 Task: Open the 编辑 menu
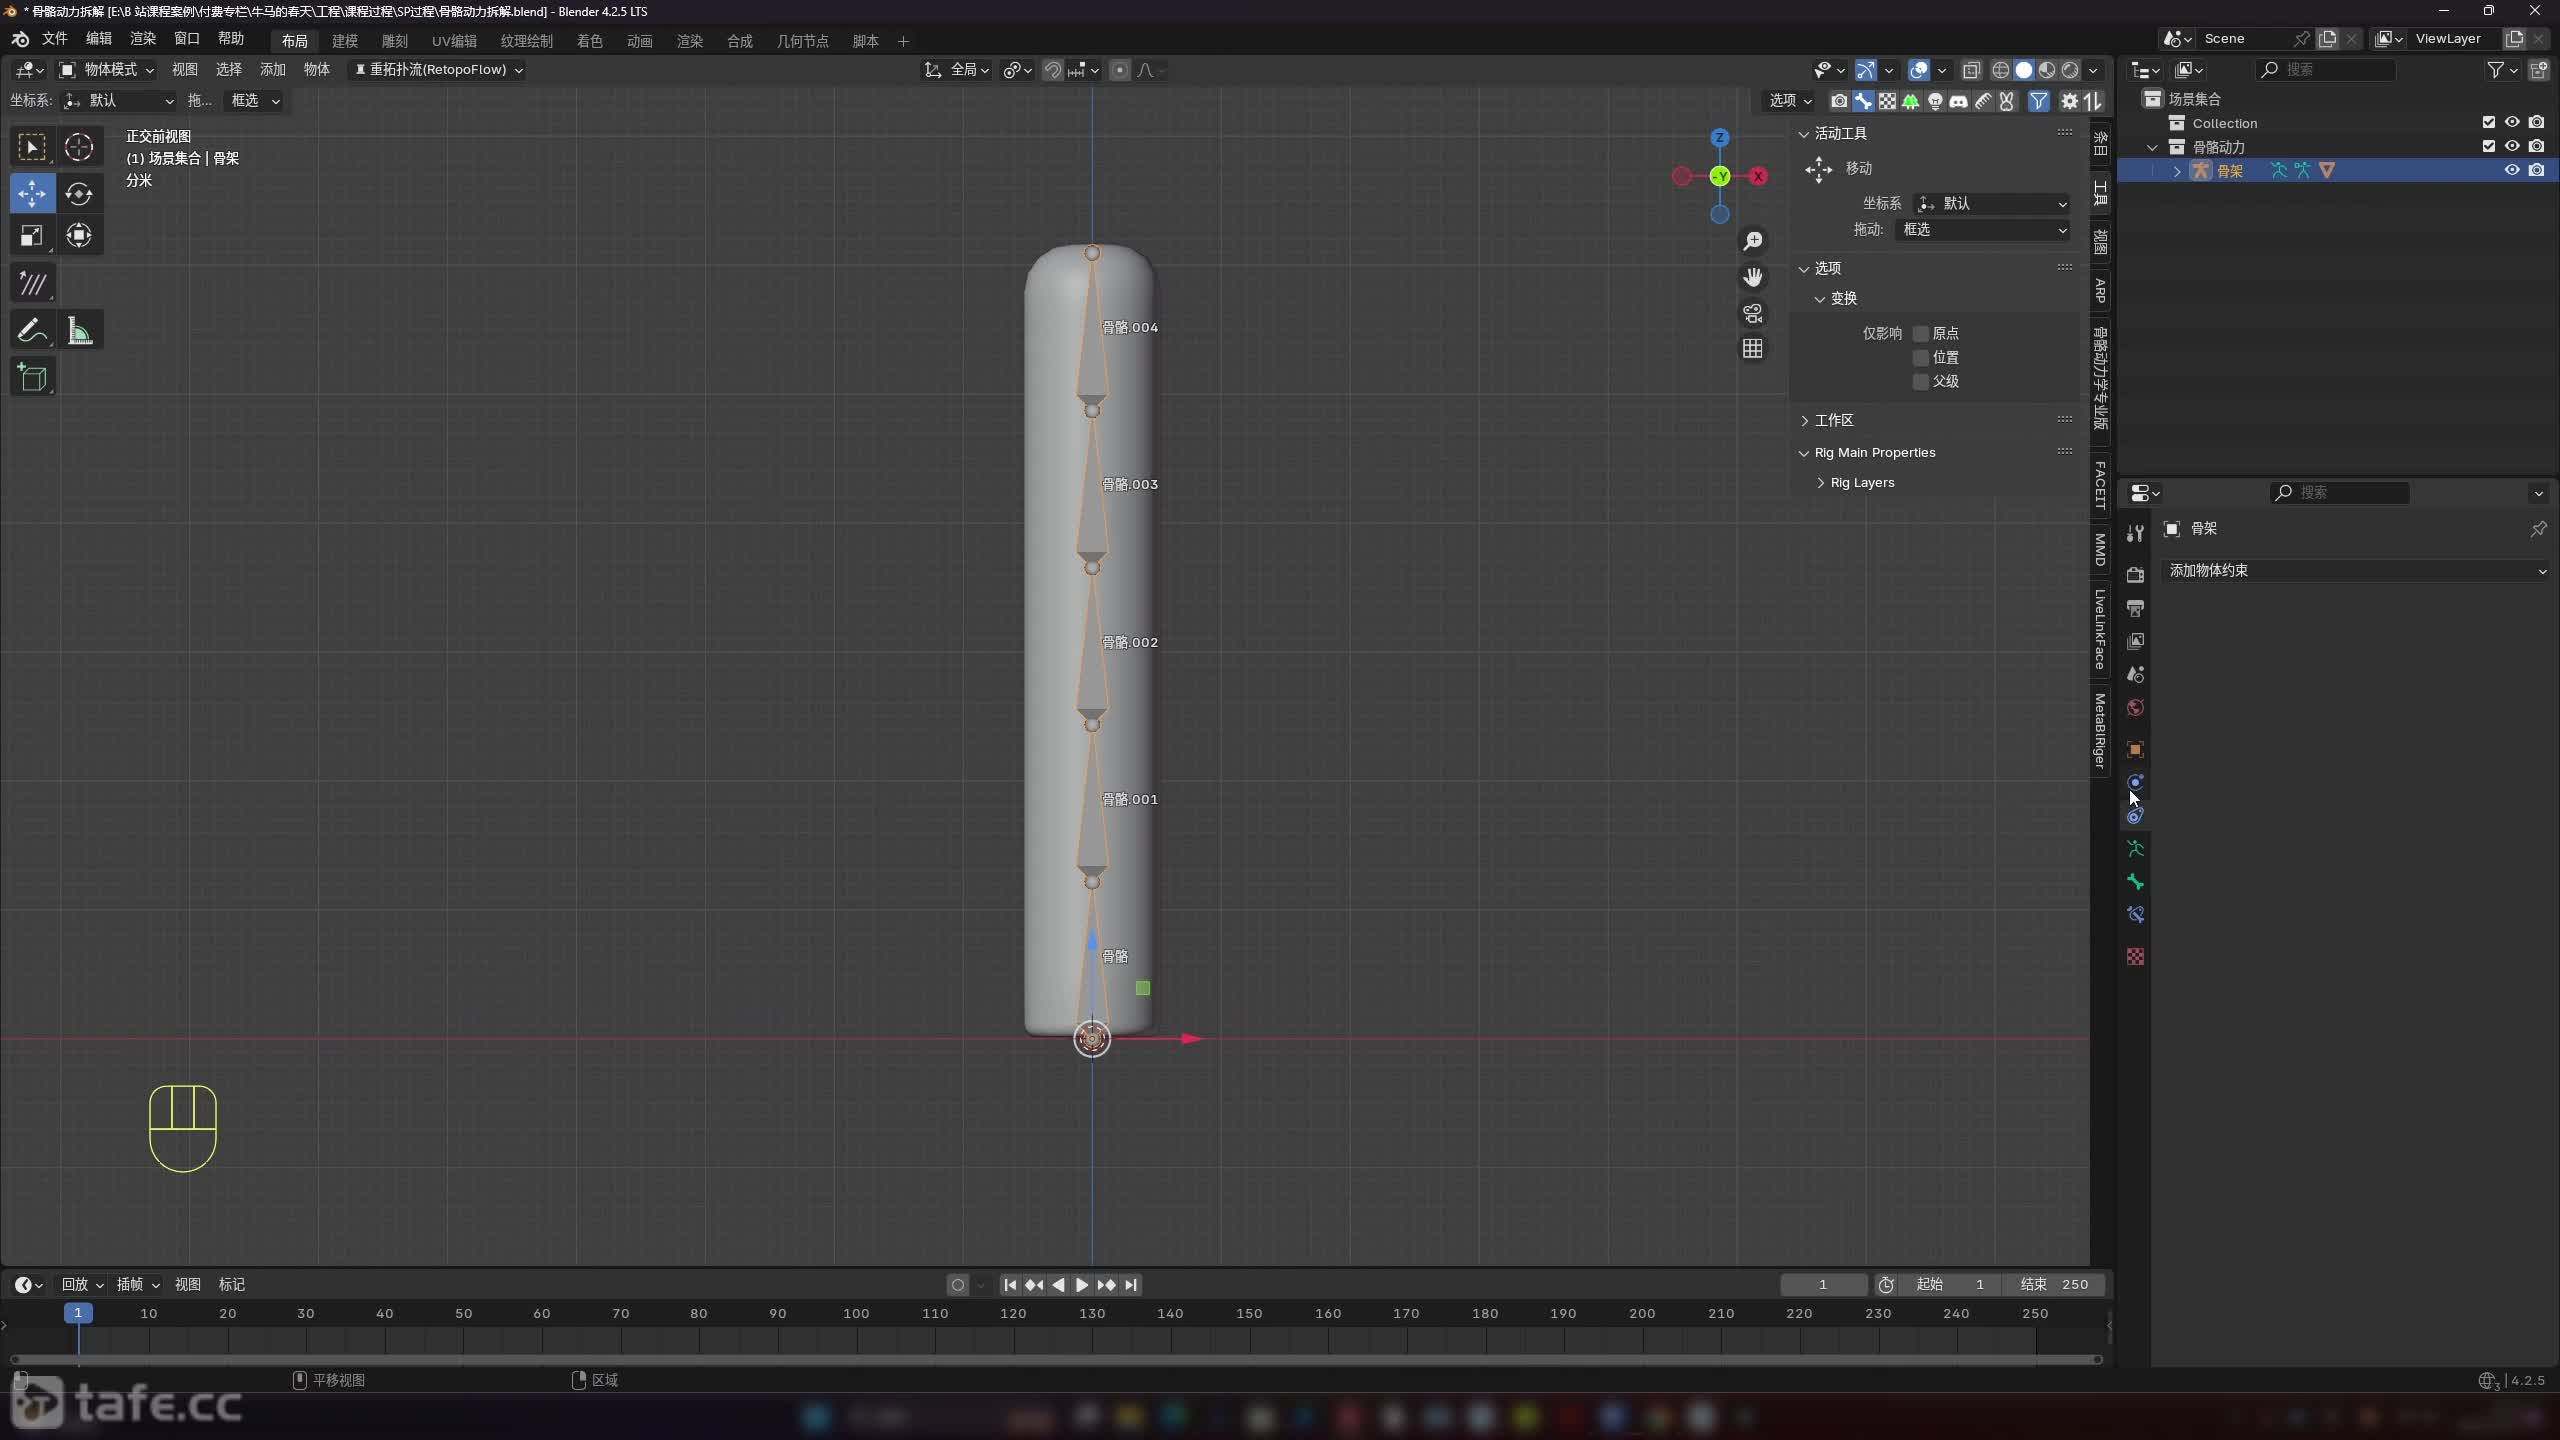[x=98, y=39]
